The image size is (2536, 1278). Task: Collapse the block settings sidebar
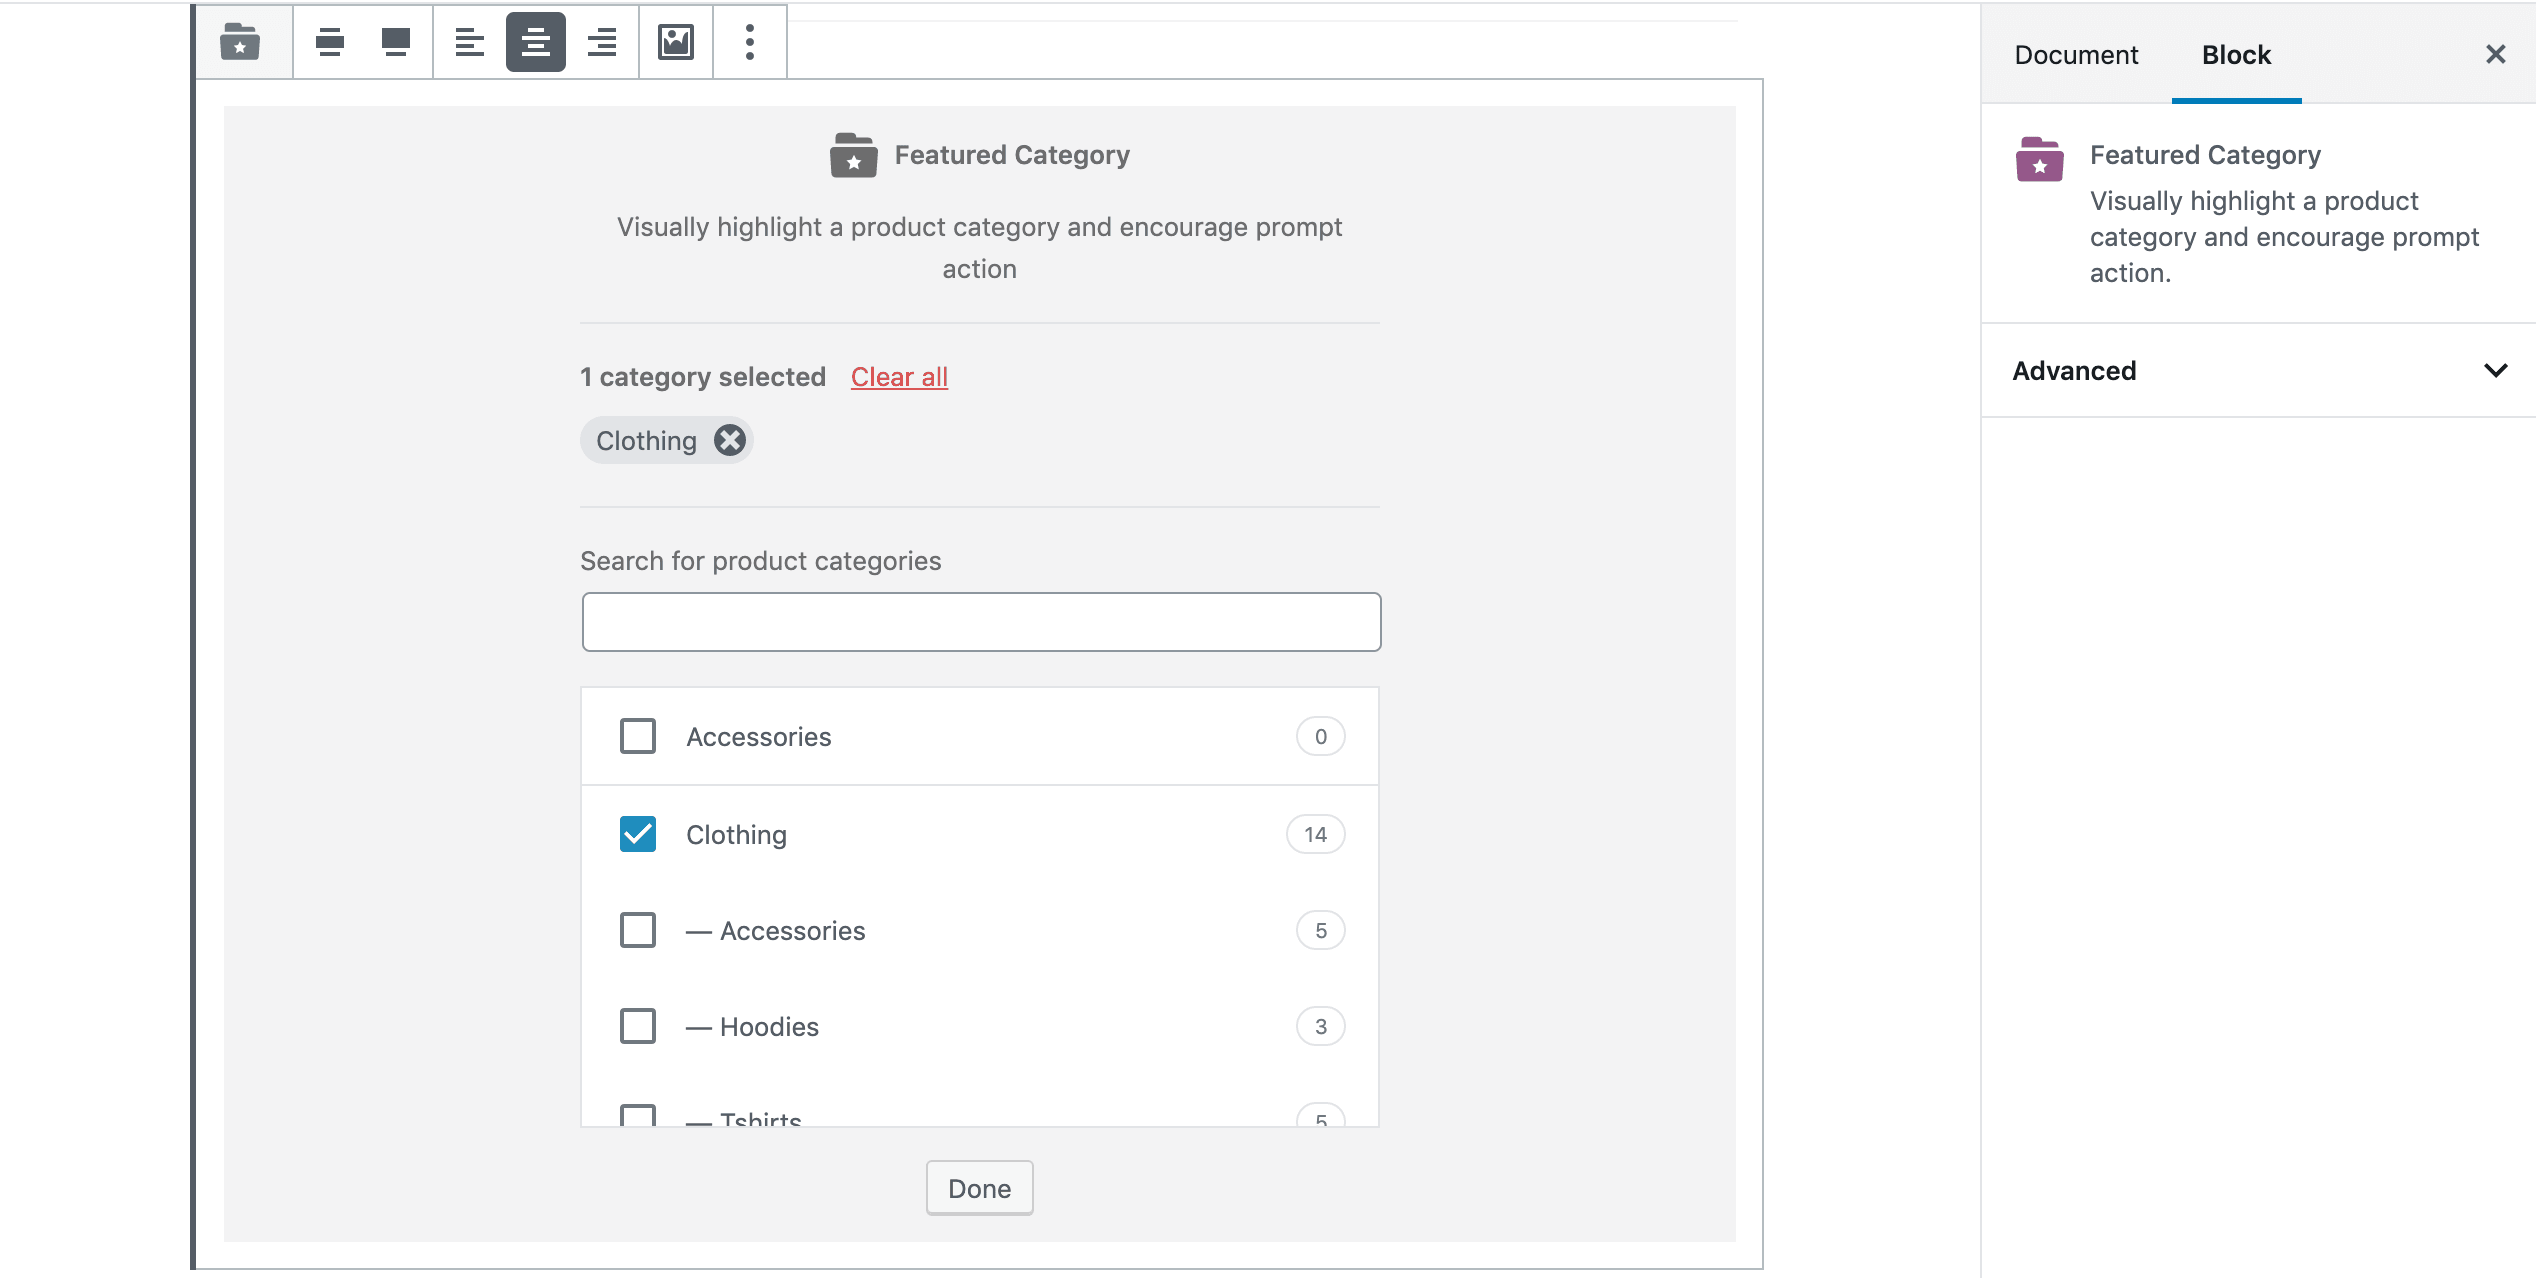point(2496,54)
